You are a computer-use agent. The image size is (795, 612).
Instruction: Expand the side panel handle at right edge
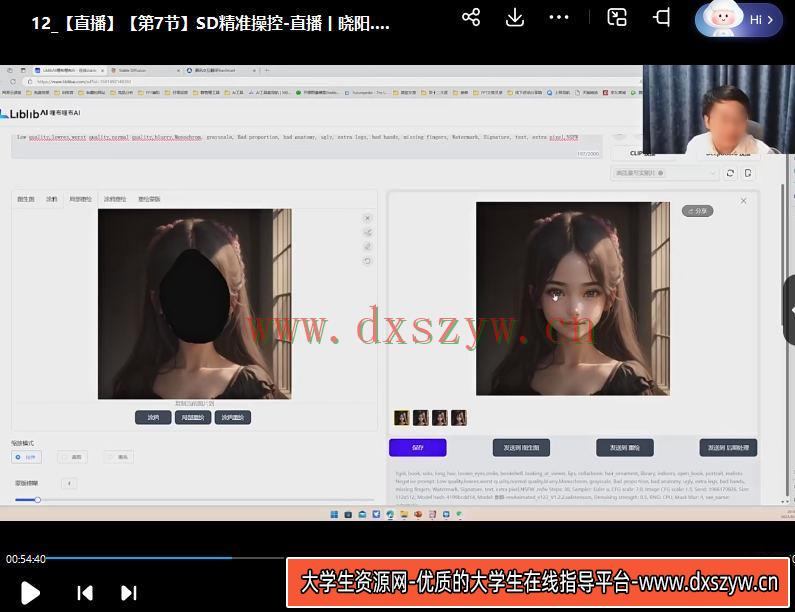click(x=790, y=310)
